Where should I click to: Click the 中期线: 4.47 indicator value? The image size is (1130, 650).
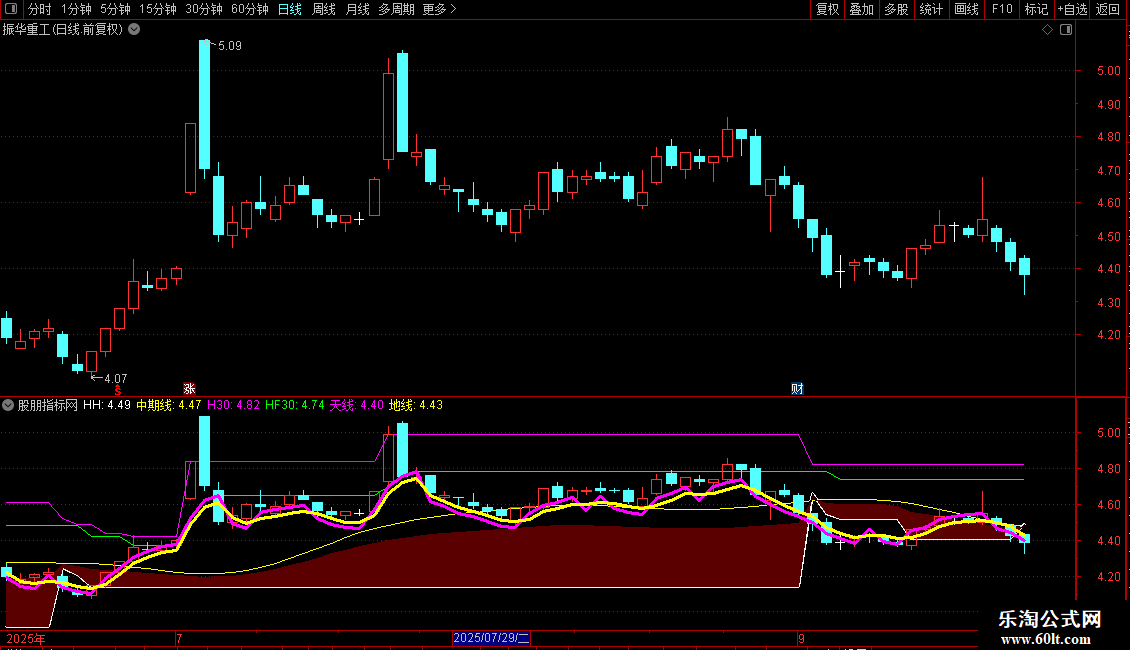[x=169, y=405]
